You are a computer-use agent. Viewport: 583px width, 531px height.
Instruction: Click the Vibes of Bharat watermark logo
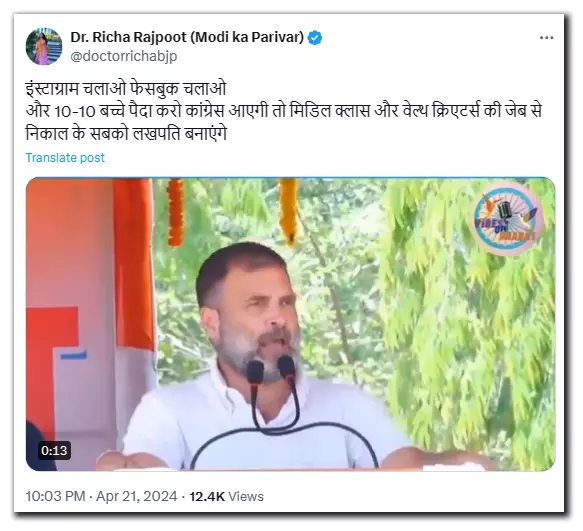click(506, 218)
